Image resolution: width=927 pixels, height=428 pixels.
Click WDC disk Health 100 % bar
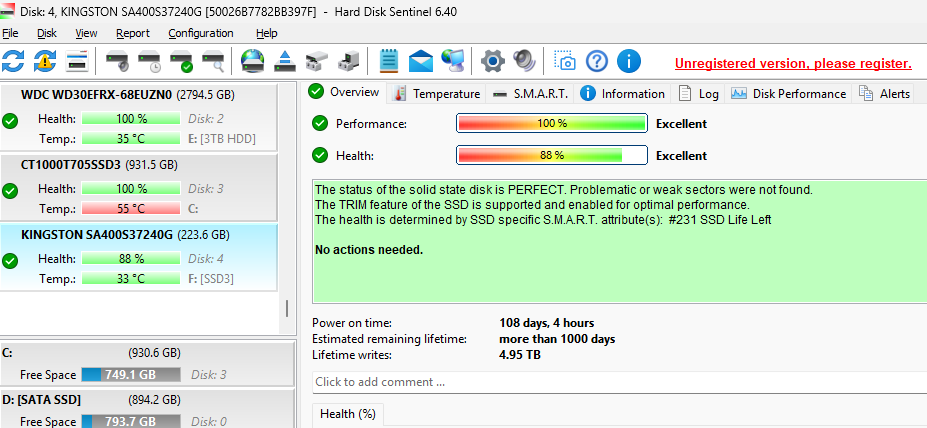point(131,119)
